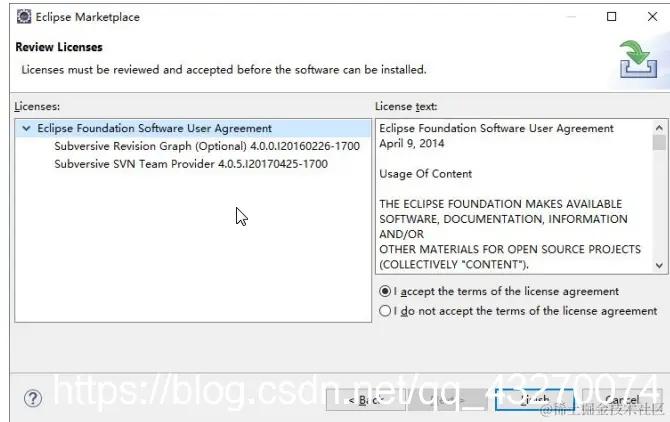This screenshot has height=422, width=670.
Task: Close the Eclipse Marketplace dialog window
Action: pos(652,17)
